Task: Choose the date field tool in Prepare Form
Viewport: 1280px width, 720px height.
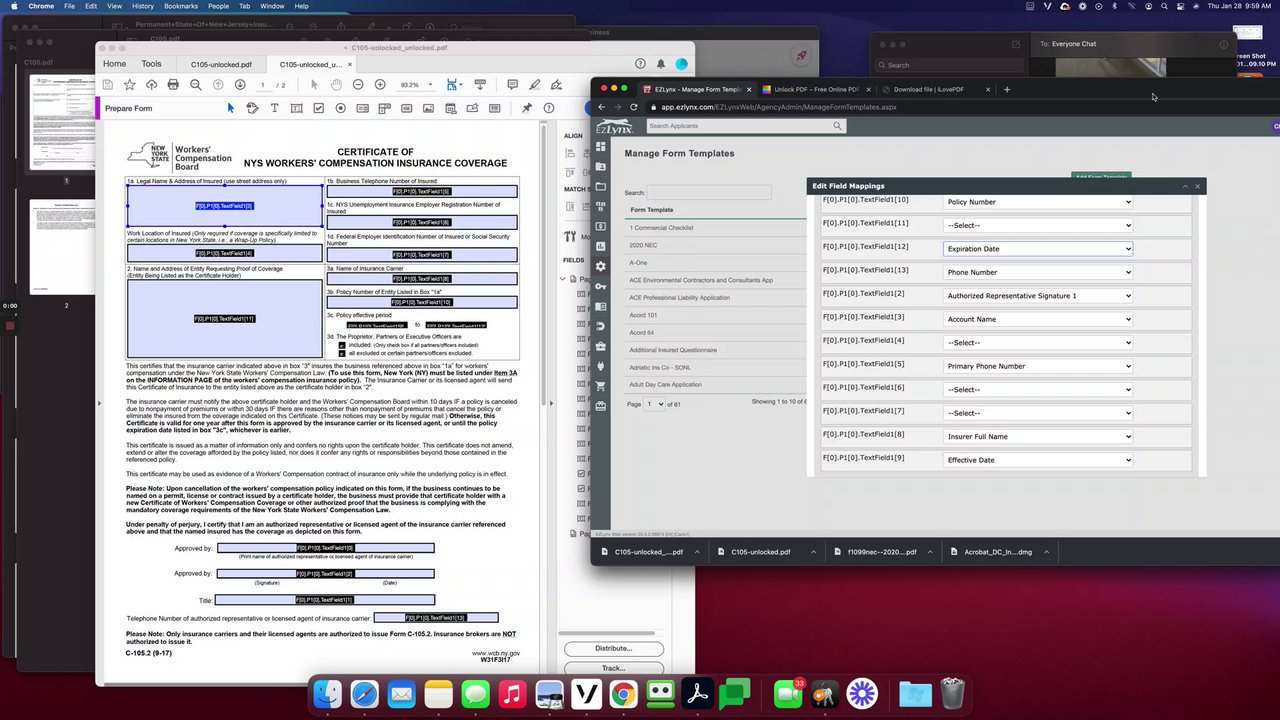Action: pyautogui.click(x=450, y=108)
